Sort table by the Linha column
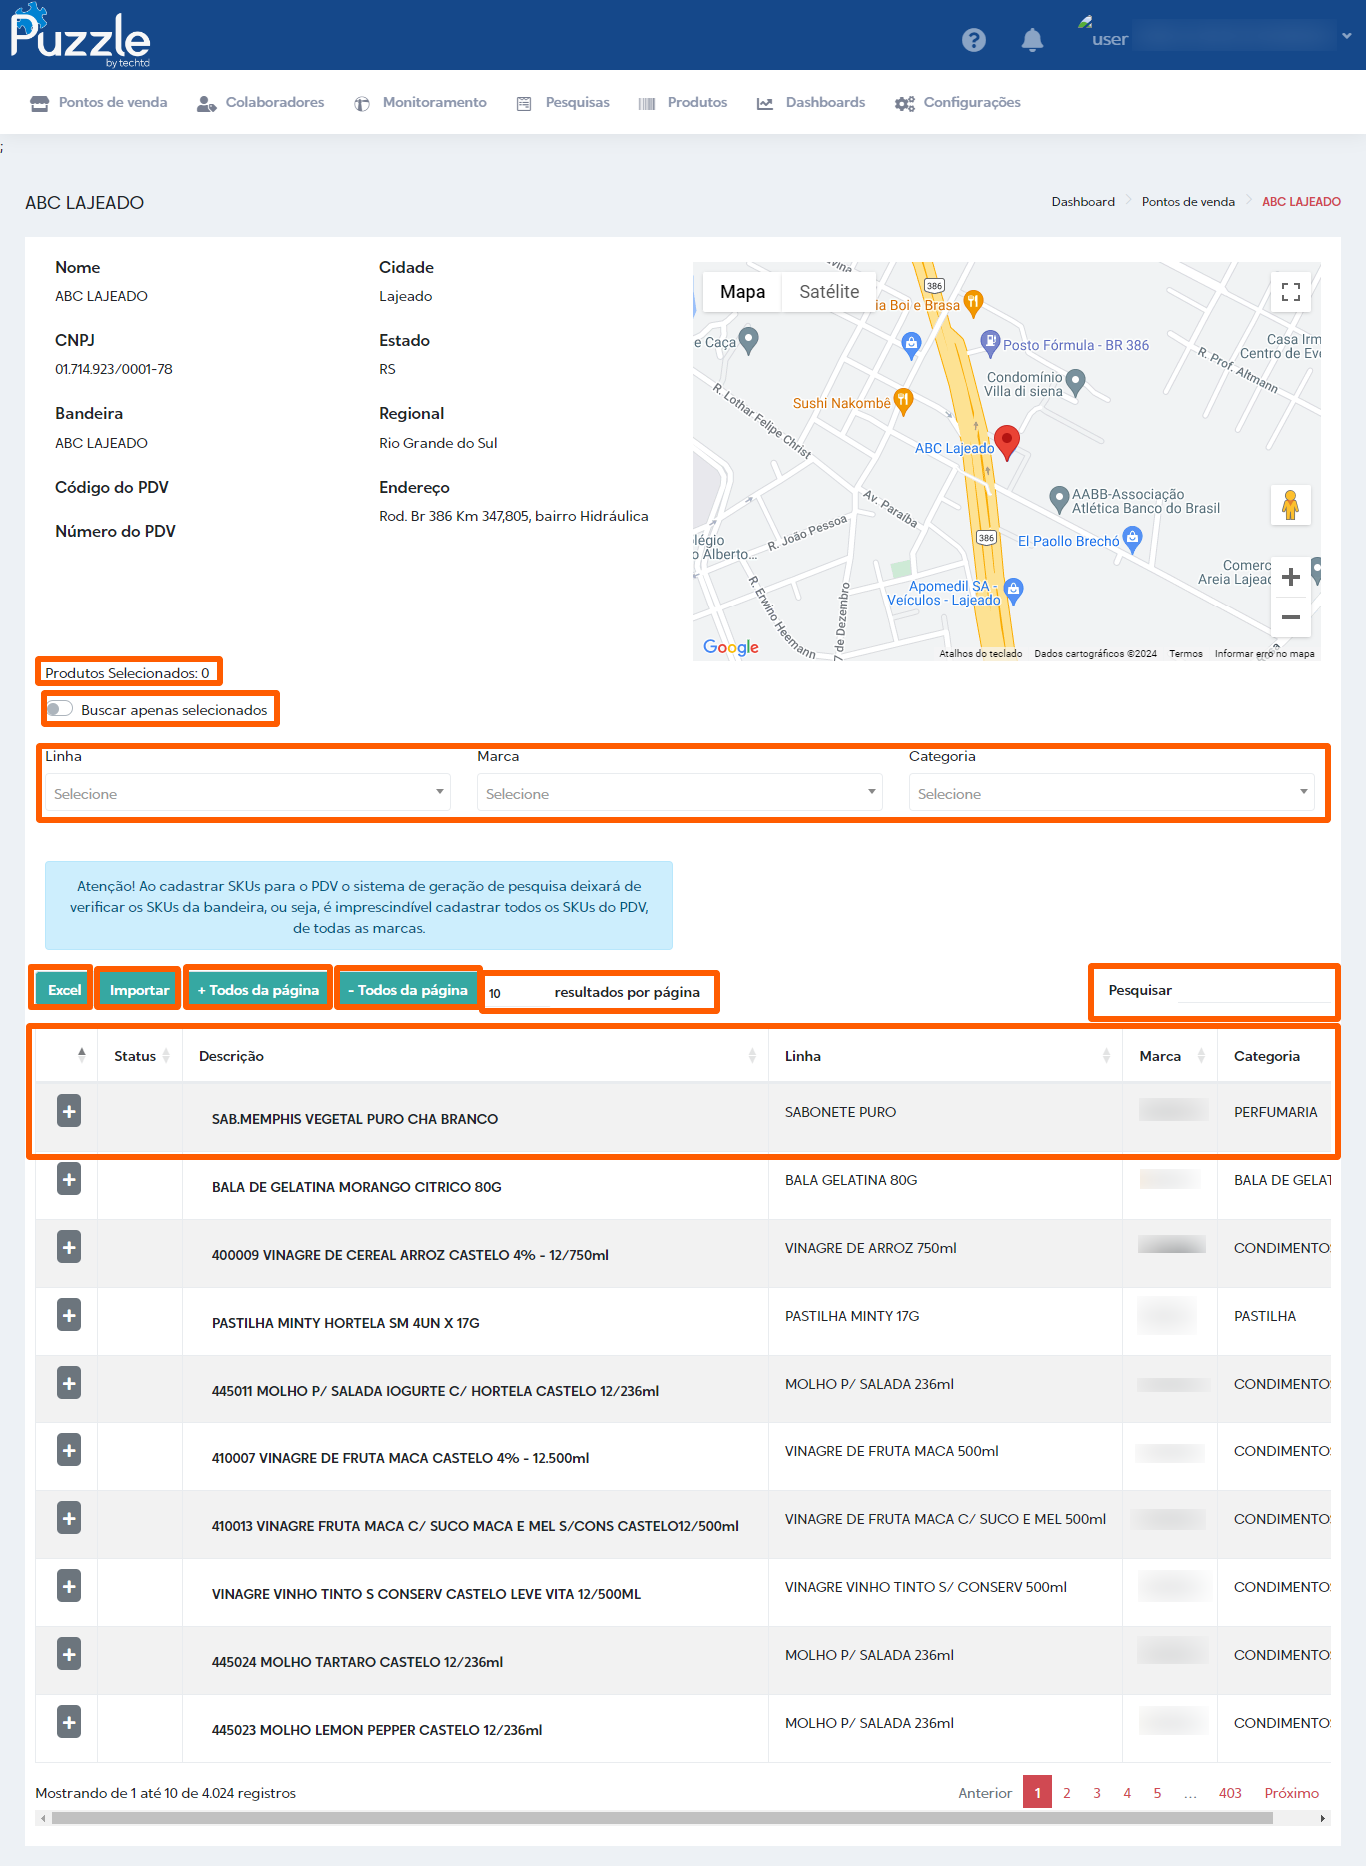1366x1870 pixels. 945,1056
